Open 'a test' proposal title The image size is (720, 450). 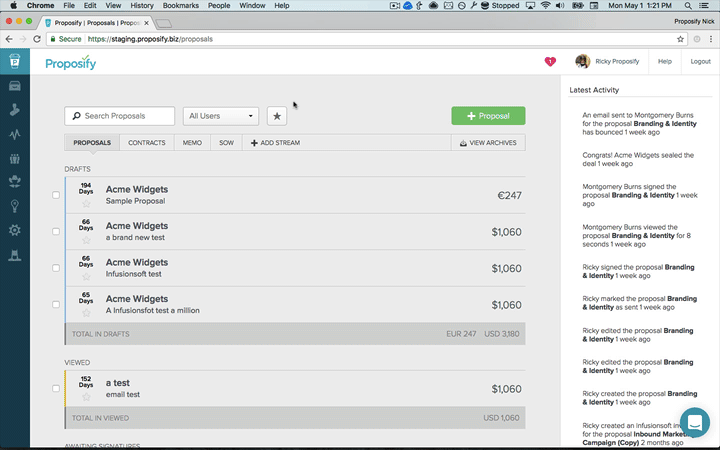pos(118,382)
